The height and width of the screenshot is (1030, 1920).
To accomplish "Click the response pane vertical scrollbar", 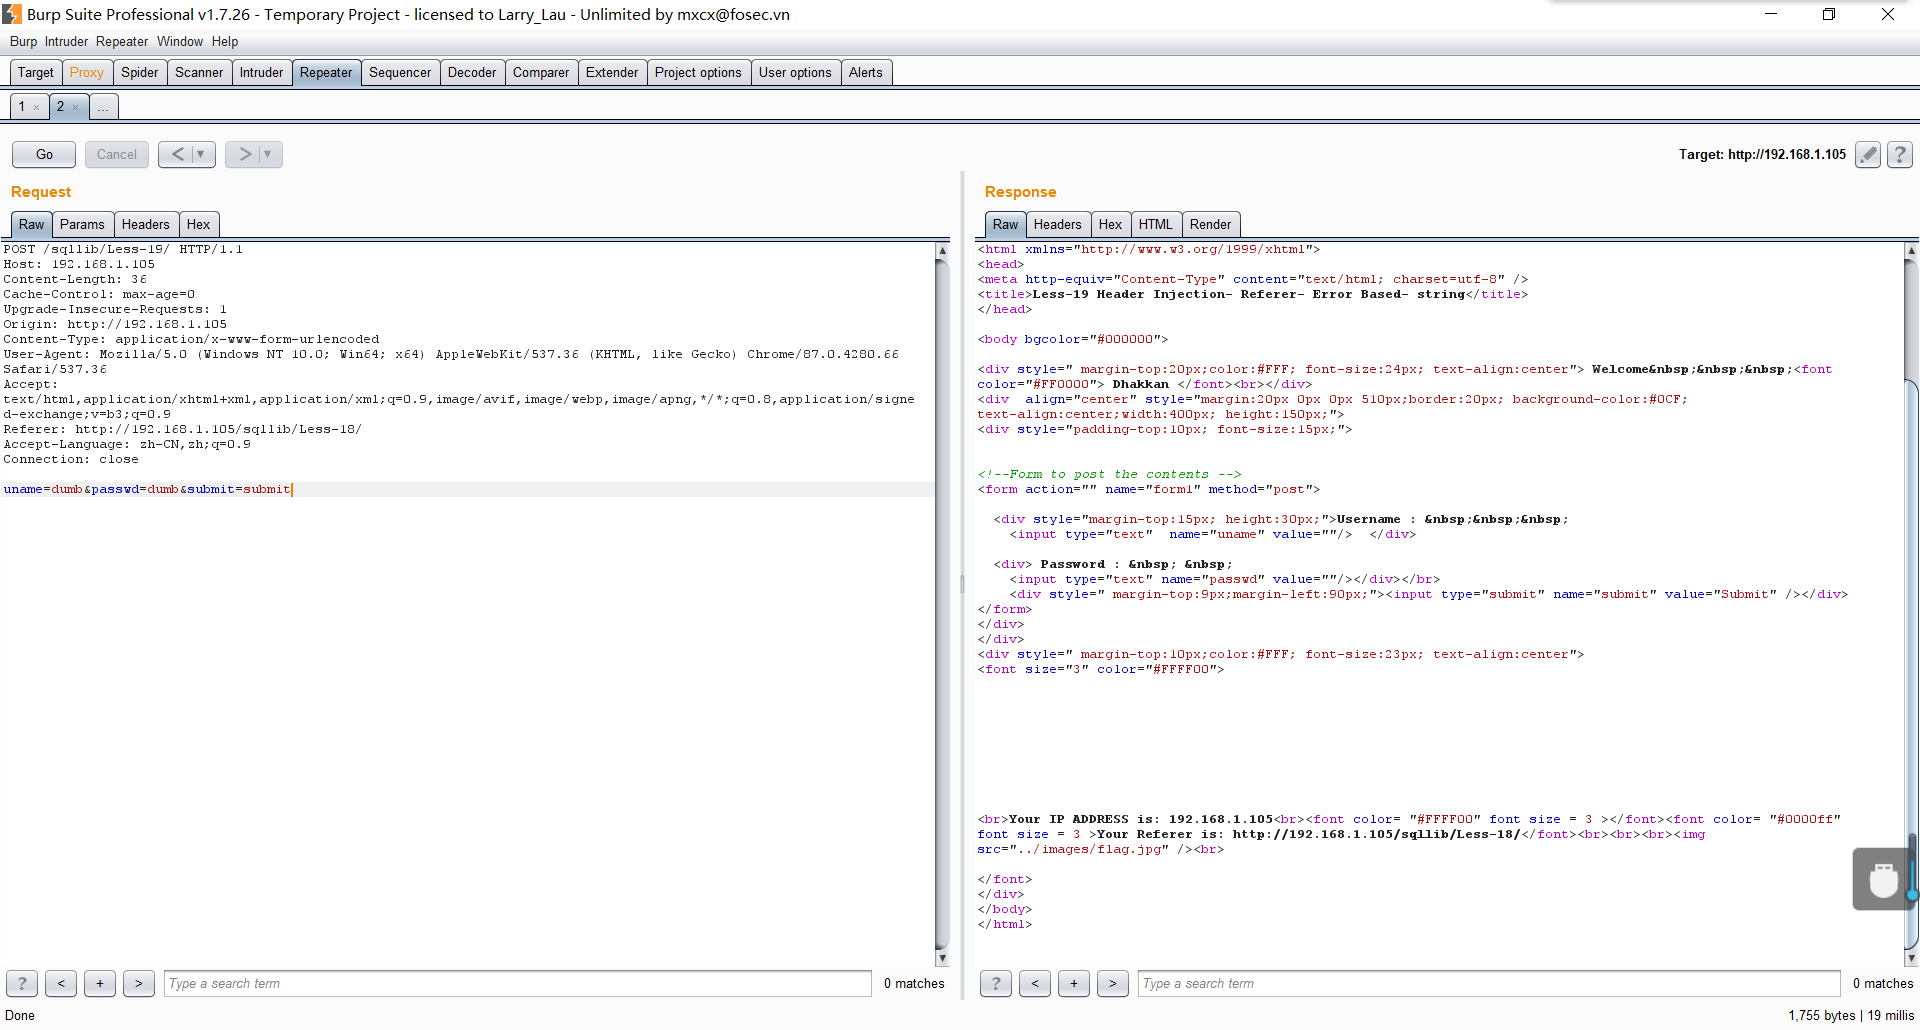I will pyautogui.click(x=1911, y=600).
